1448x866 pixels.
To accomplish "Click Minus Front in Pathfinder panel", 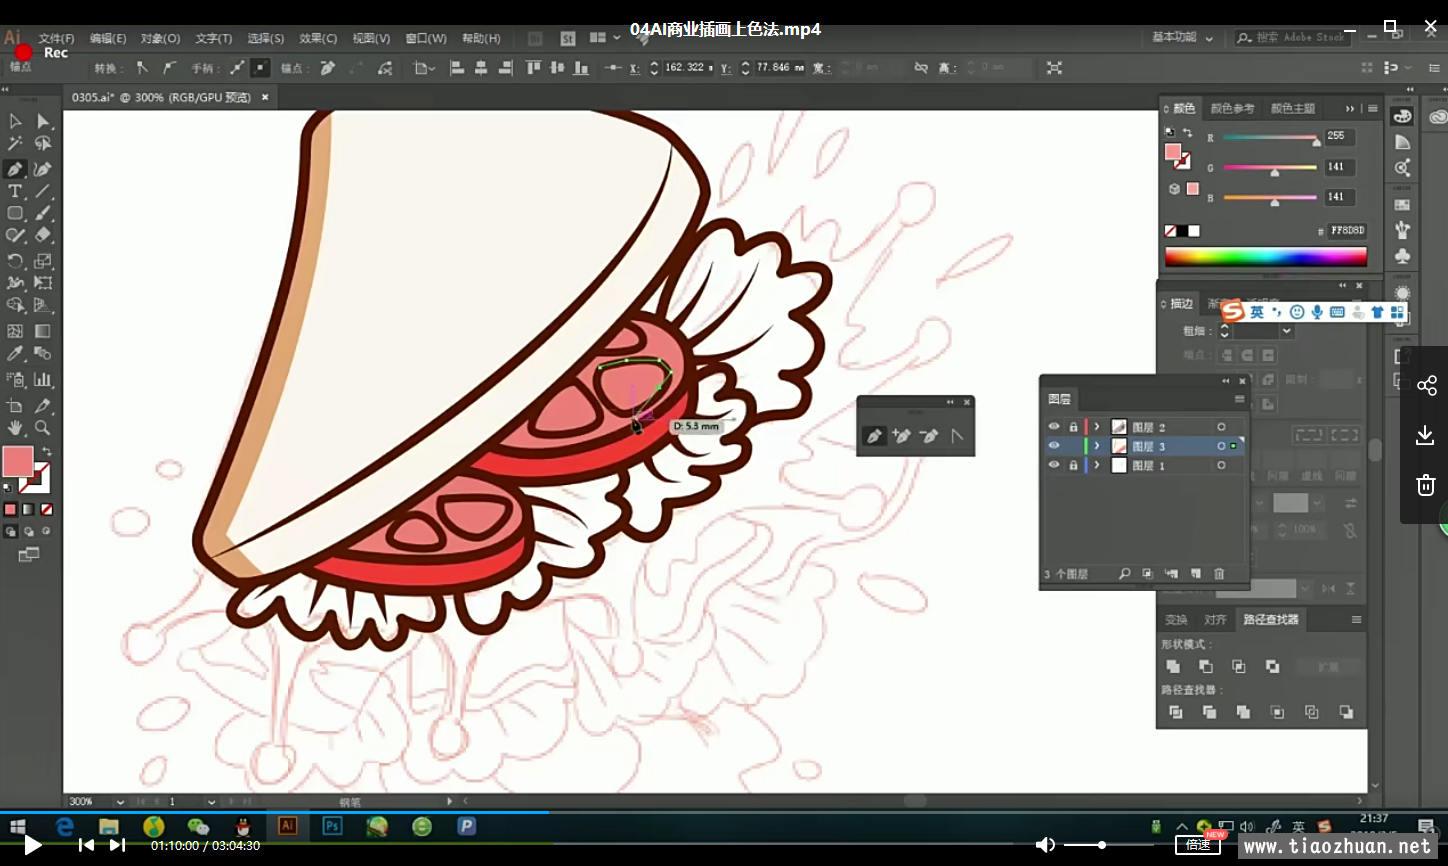I will coord(1206,666).
